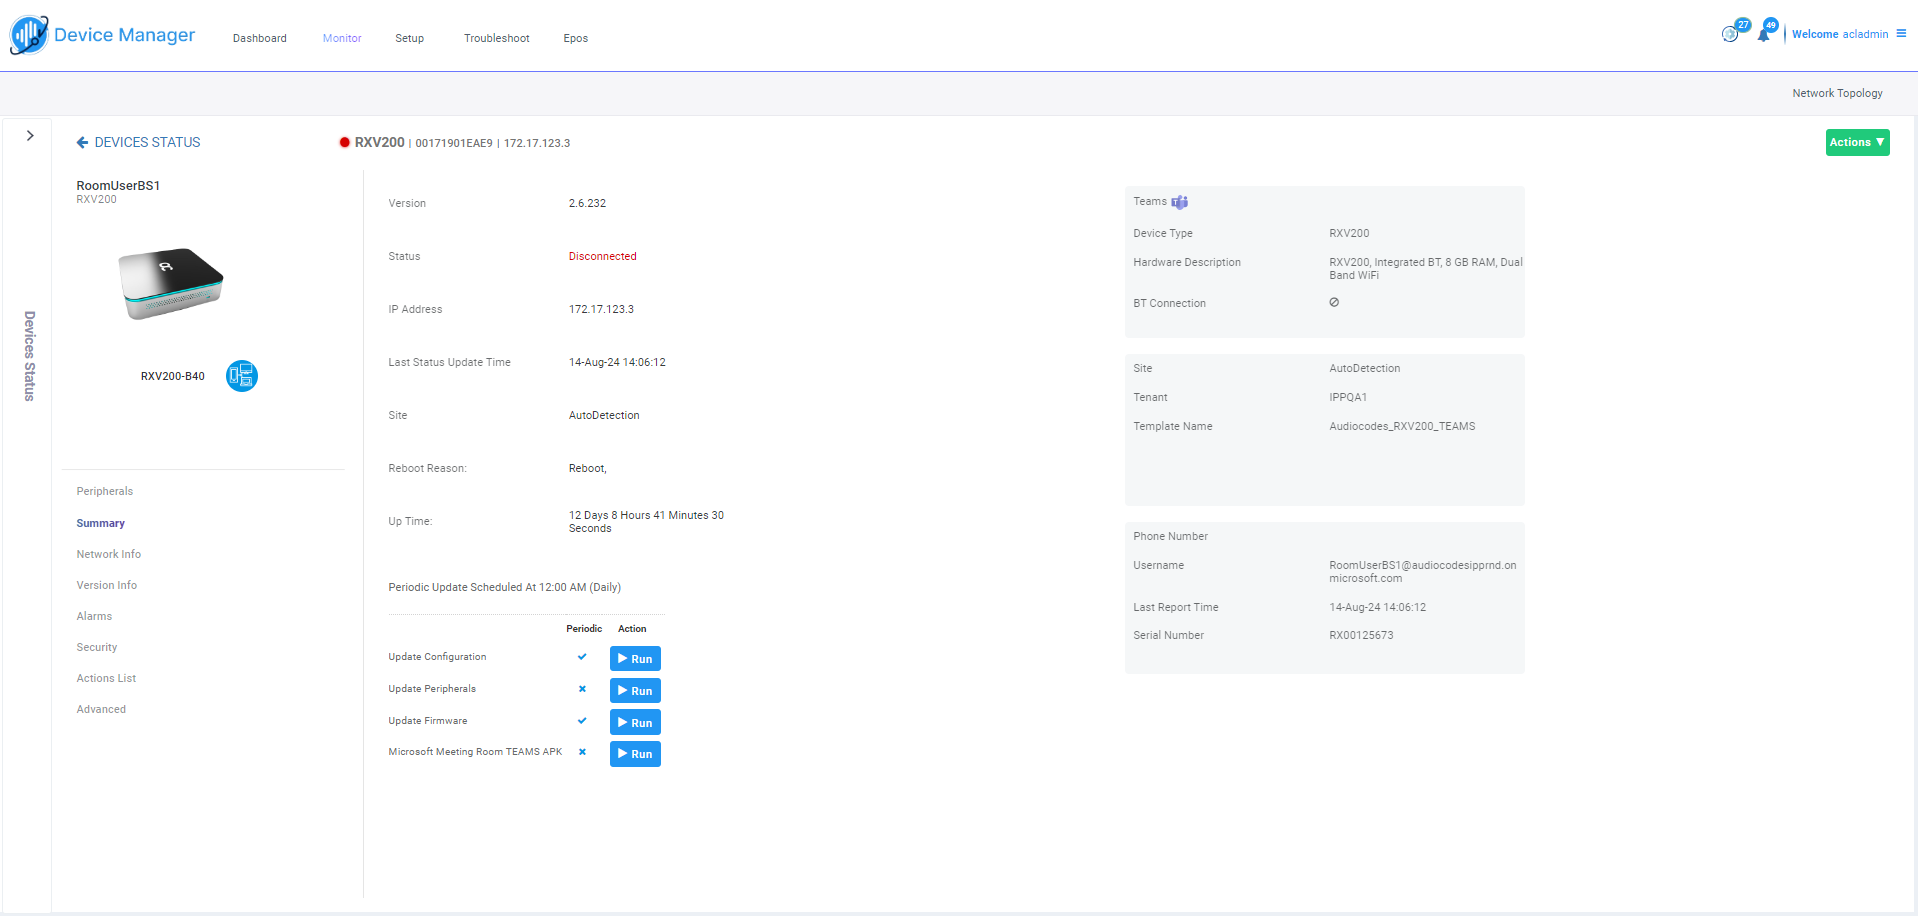Click the Disconnected status value

click(603, 256)
